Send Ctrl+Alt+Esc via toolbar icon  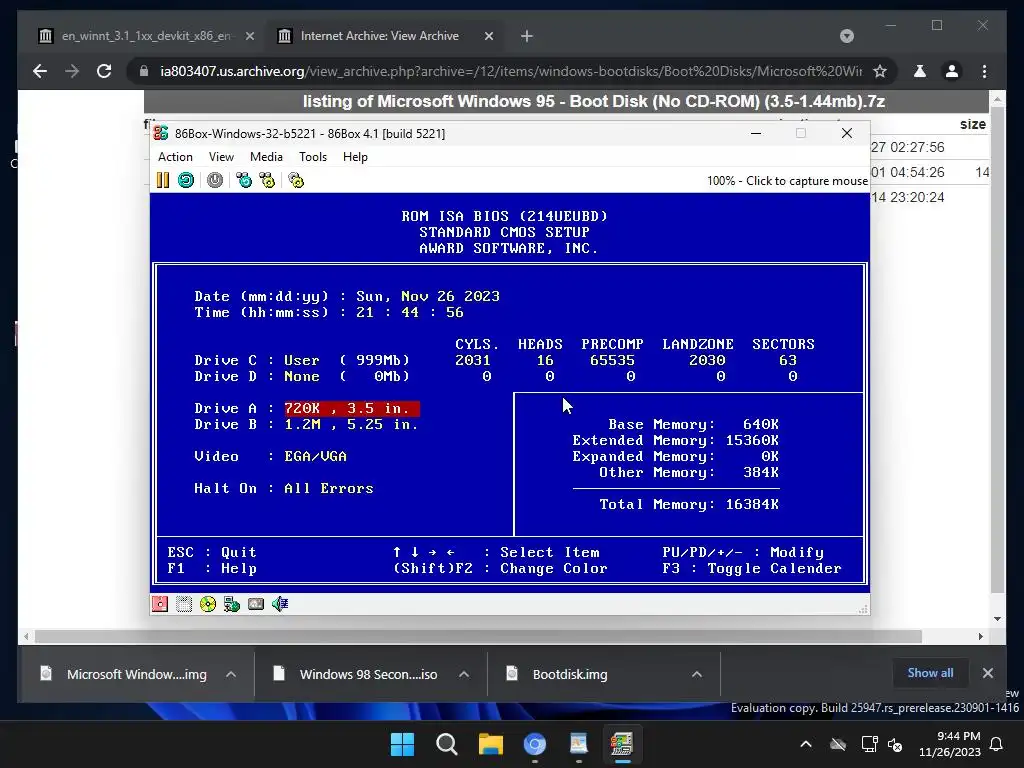click(x=267, y=180)
